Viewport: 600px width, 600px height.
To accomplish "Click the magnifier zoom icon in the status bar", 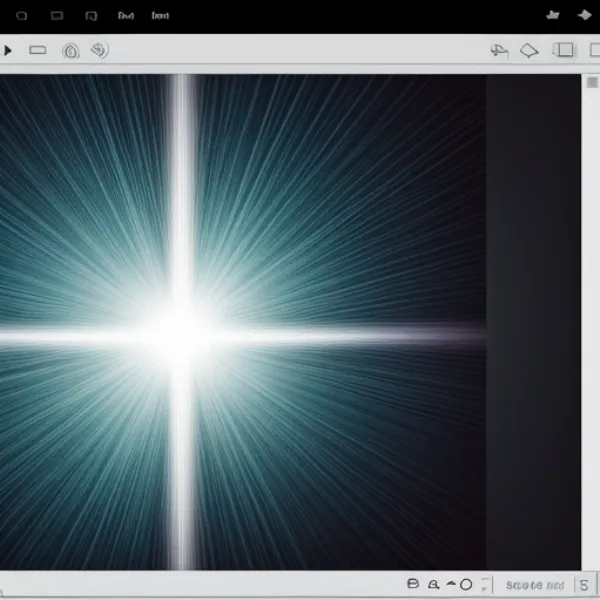I will click(x=433, y=584).
